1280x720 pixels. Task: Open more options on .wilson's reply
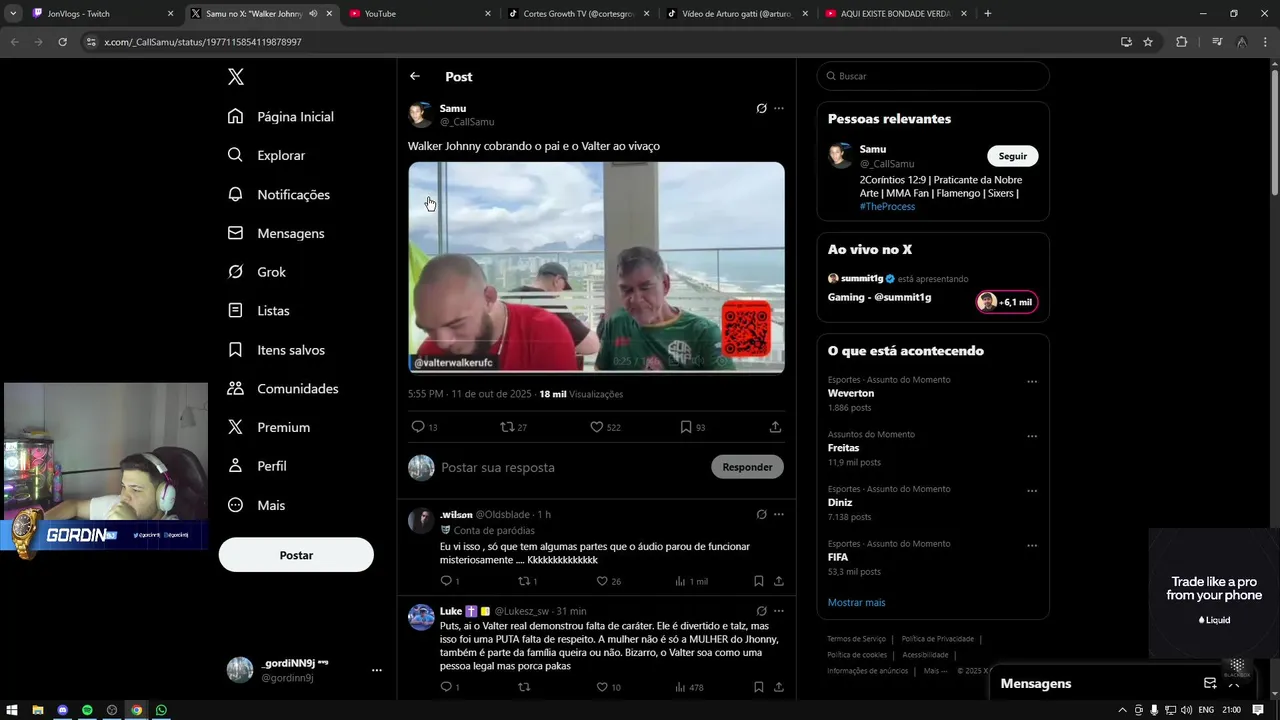(779, 514)
